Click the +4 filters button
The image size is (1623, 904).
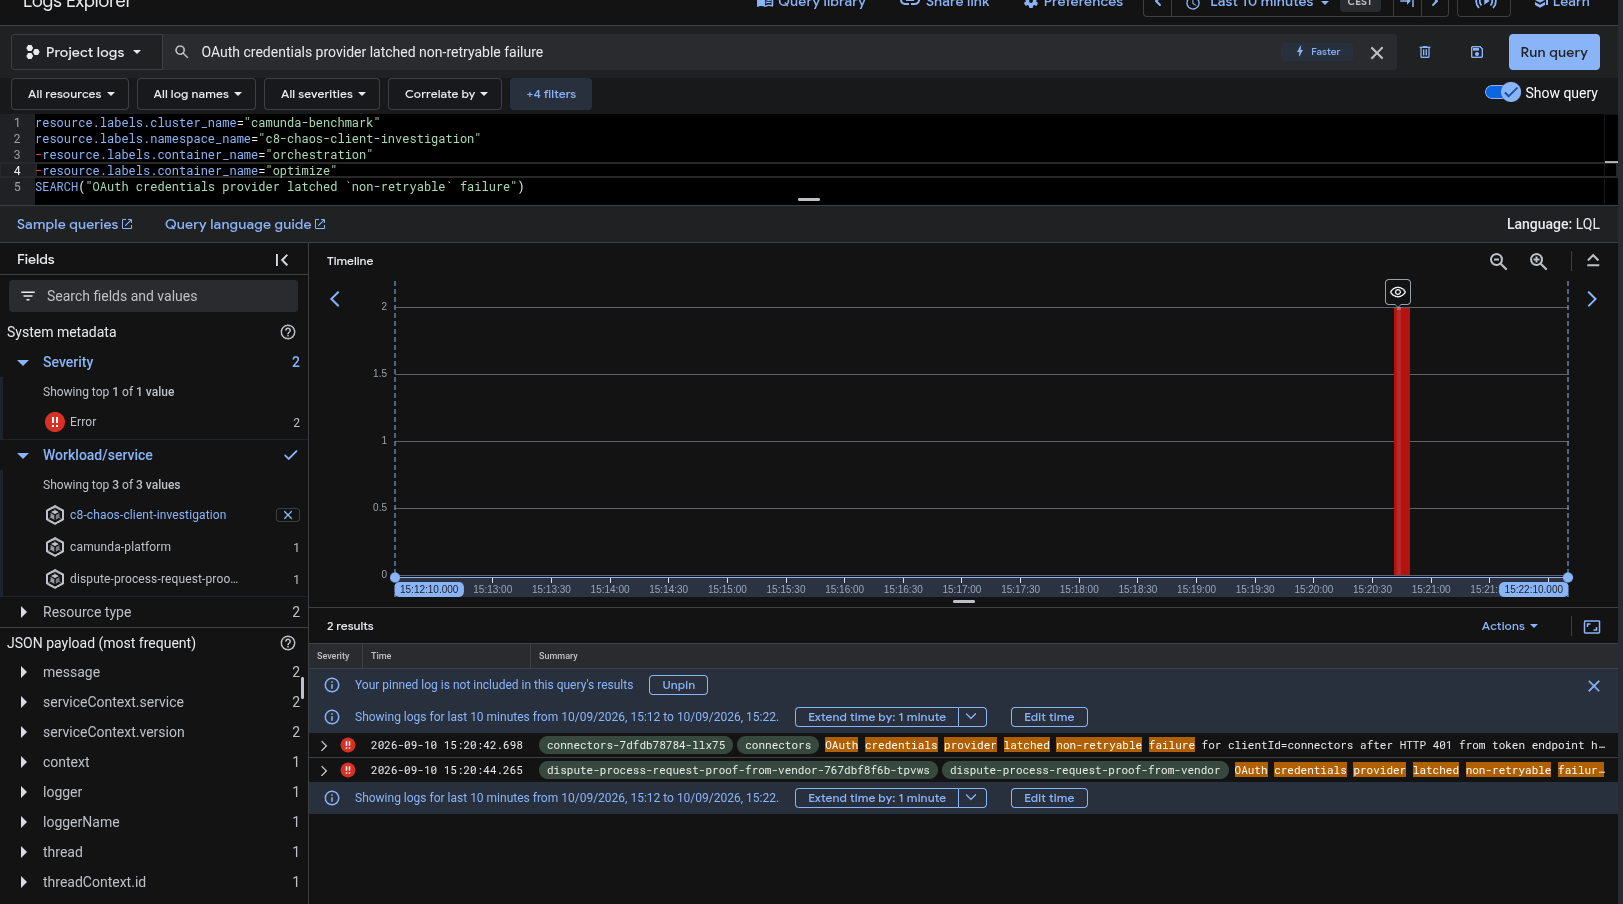coord(551,94)
